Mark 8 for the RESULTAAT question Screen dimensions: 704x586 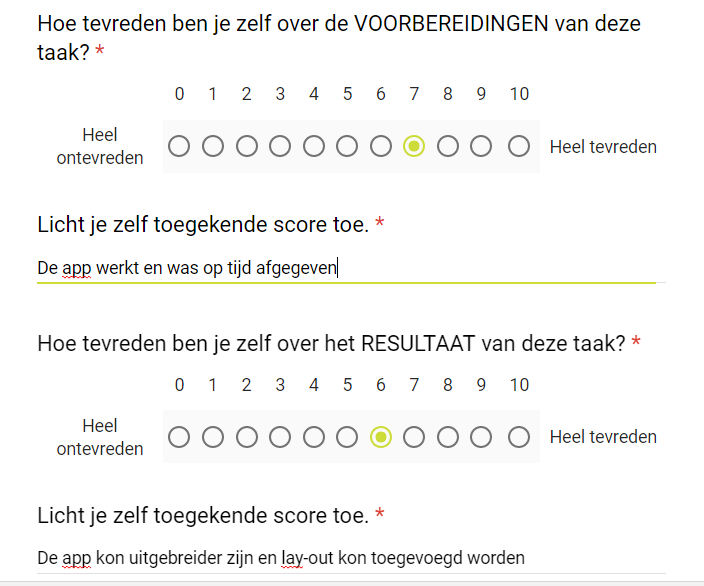click(x=448, y=438)
